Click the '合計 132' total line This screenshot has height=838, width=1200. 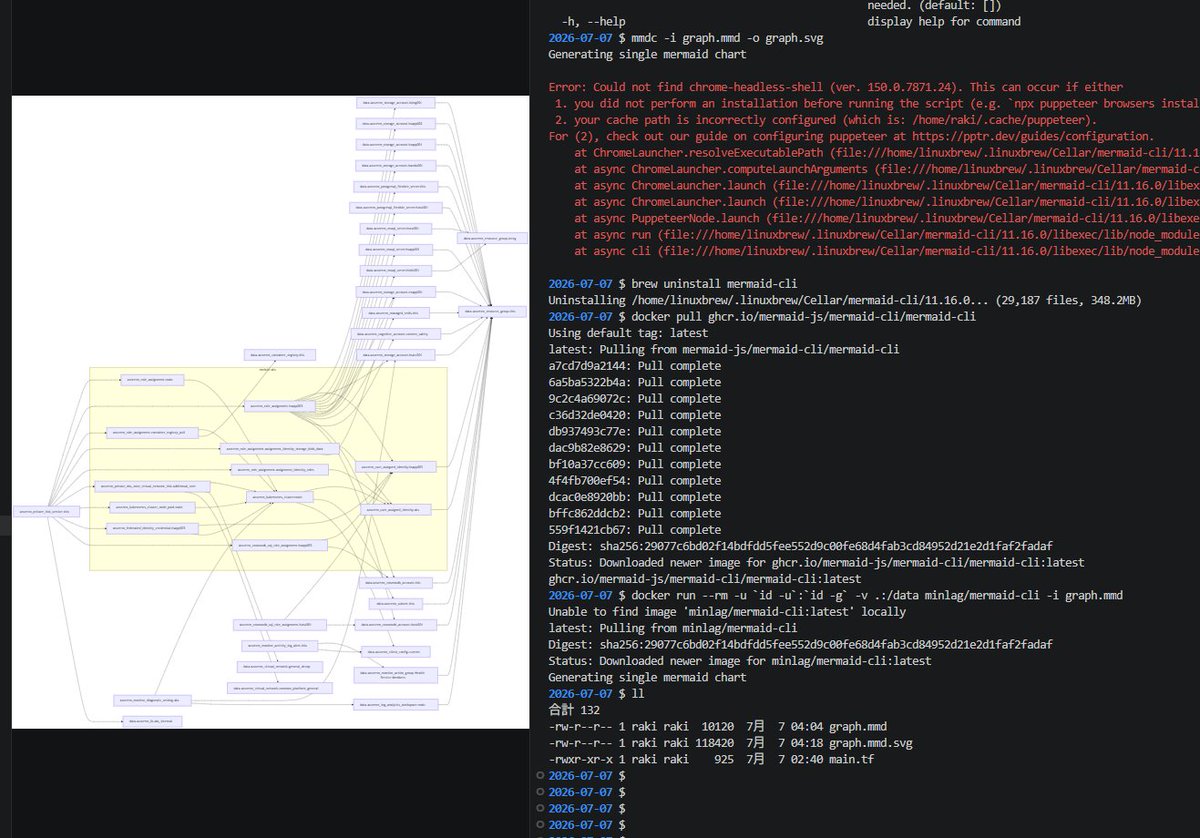[x=574, y=710]
